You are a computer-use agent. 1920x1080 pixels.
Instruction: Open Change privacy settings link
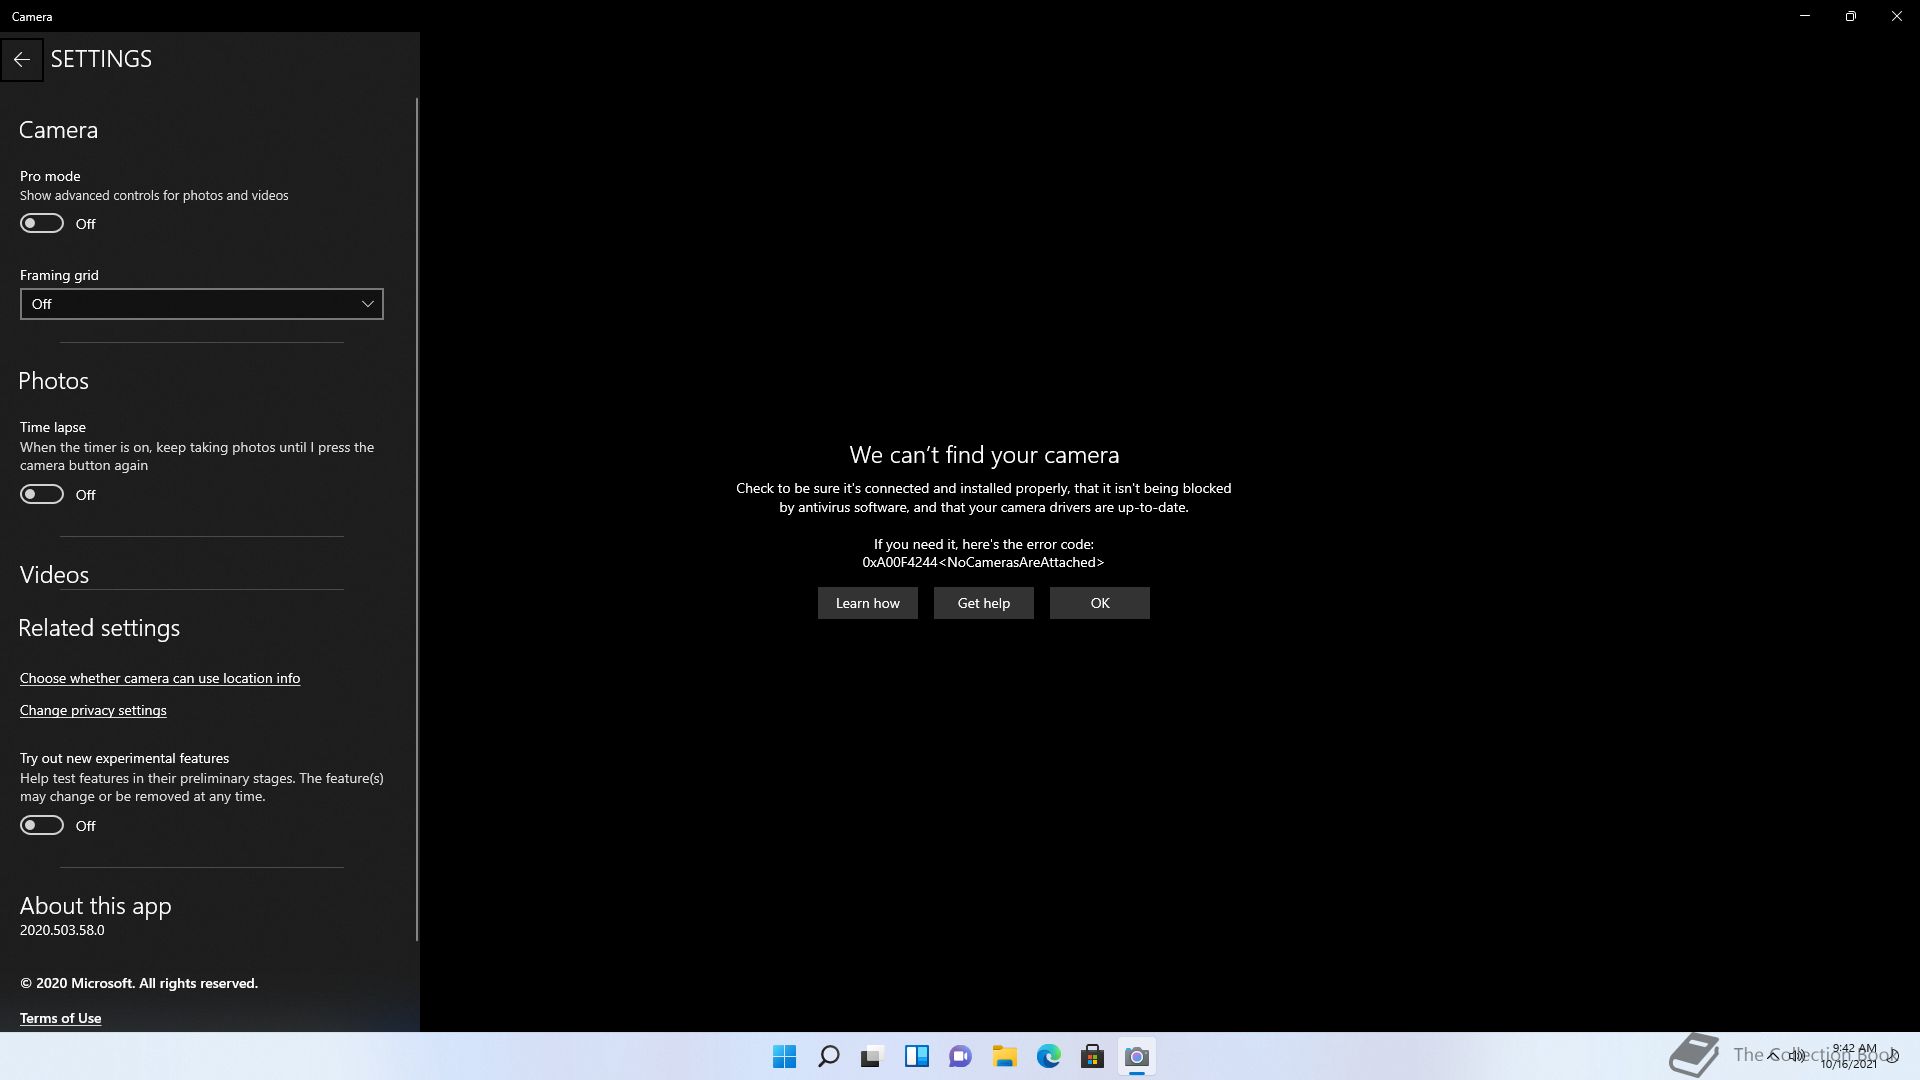[x=93, y=710]
